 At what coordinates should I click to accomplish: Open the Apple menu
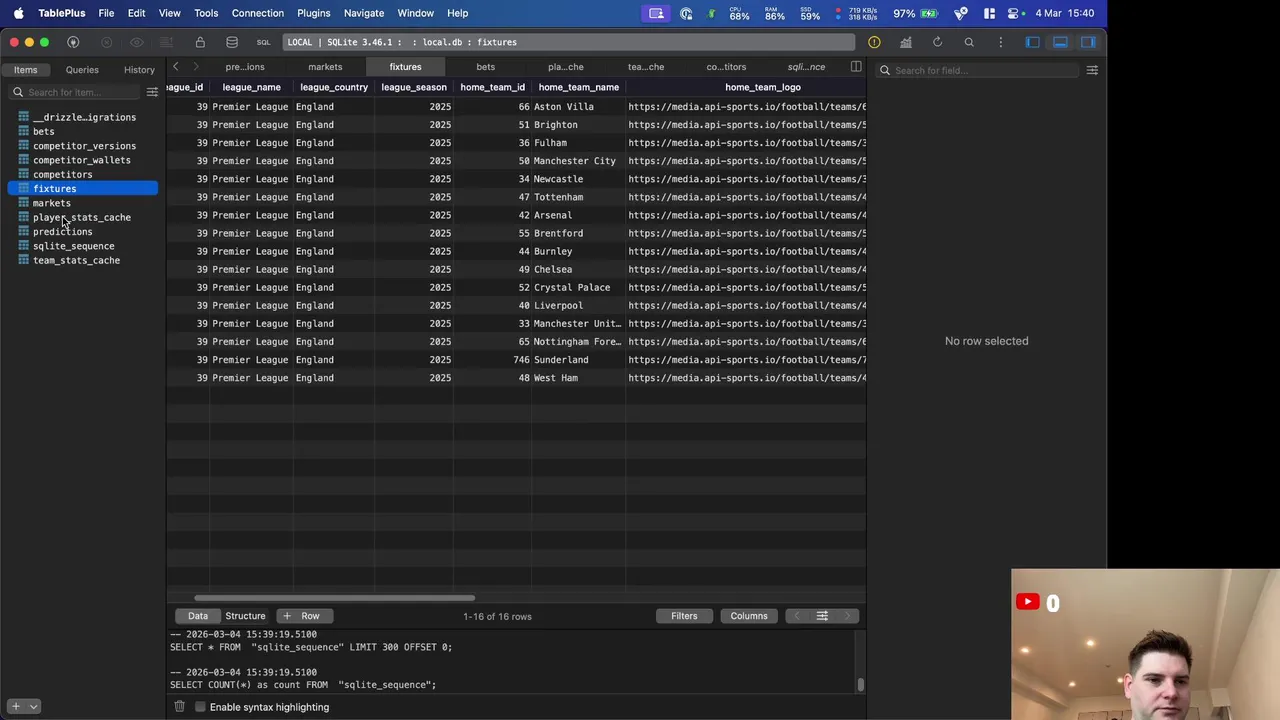tap(18, 13)
